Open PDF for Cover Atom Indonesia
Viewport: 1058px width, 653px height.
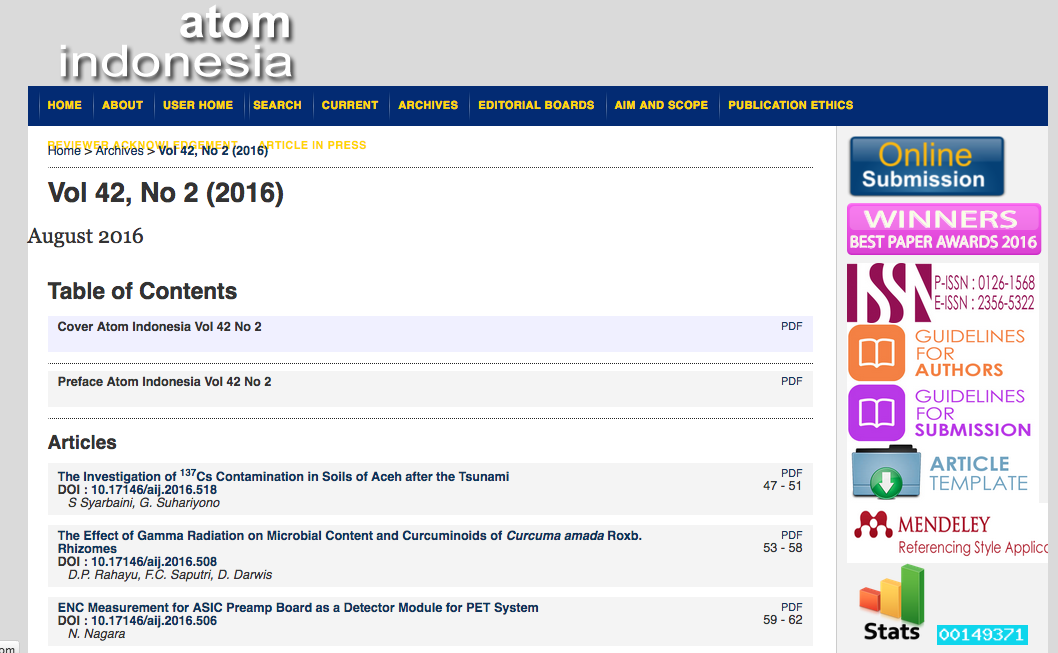click(x=791, y=326)
